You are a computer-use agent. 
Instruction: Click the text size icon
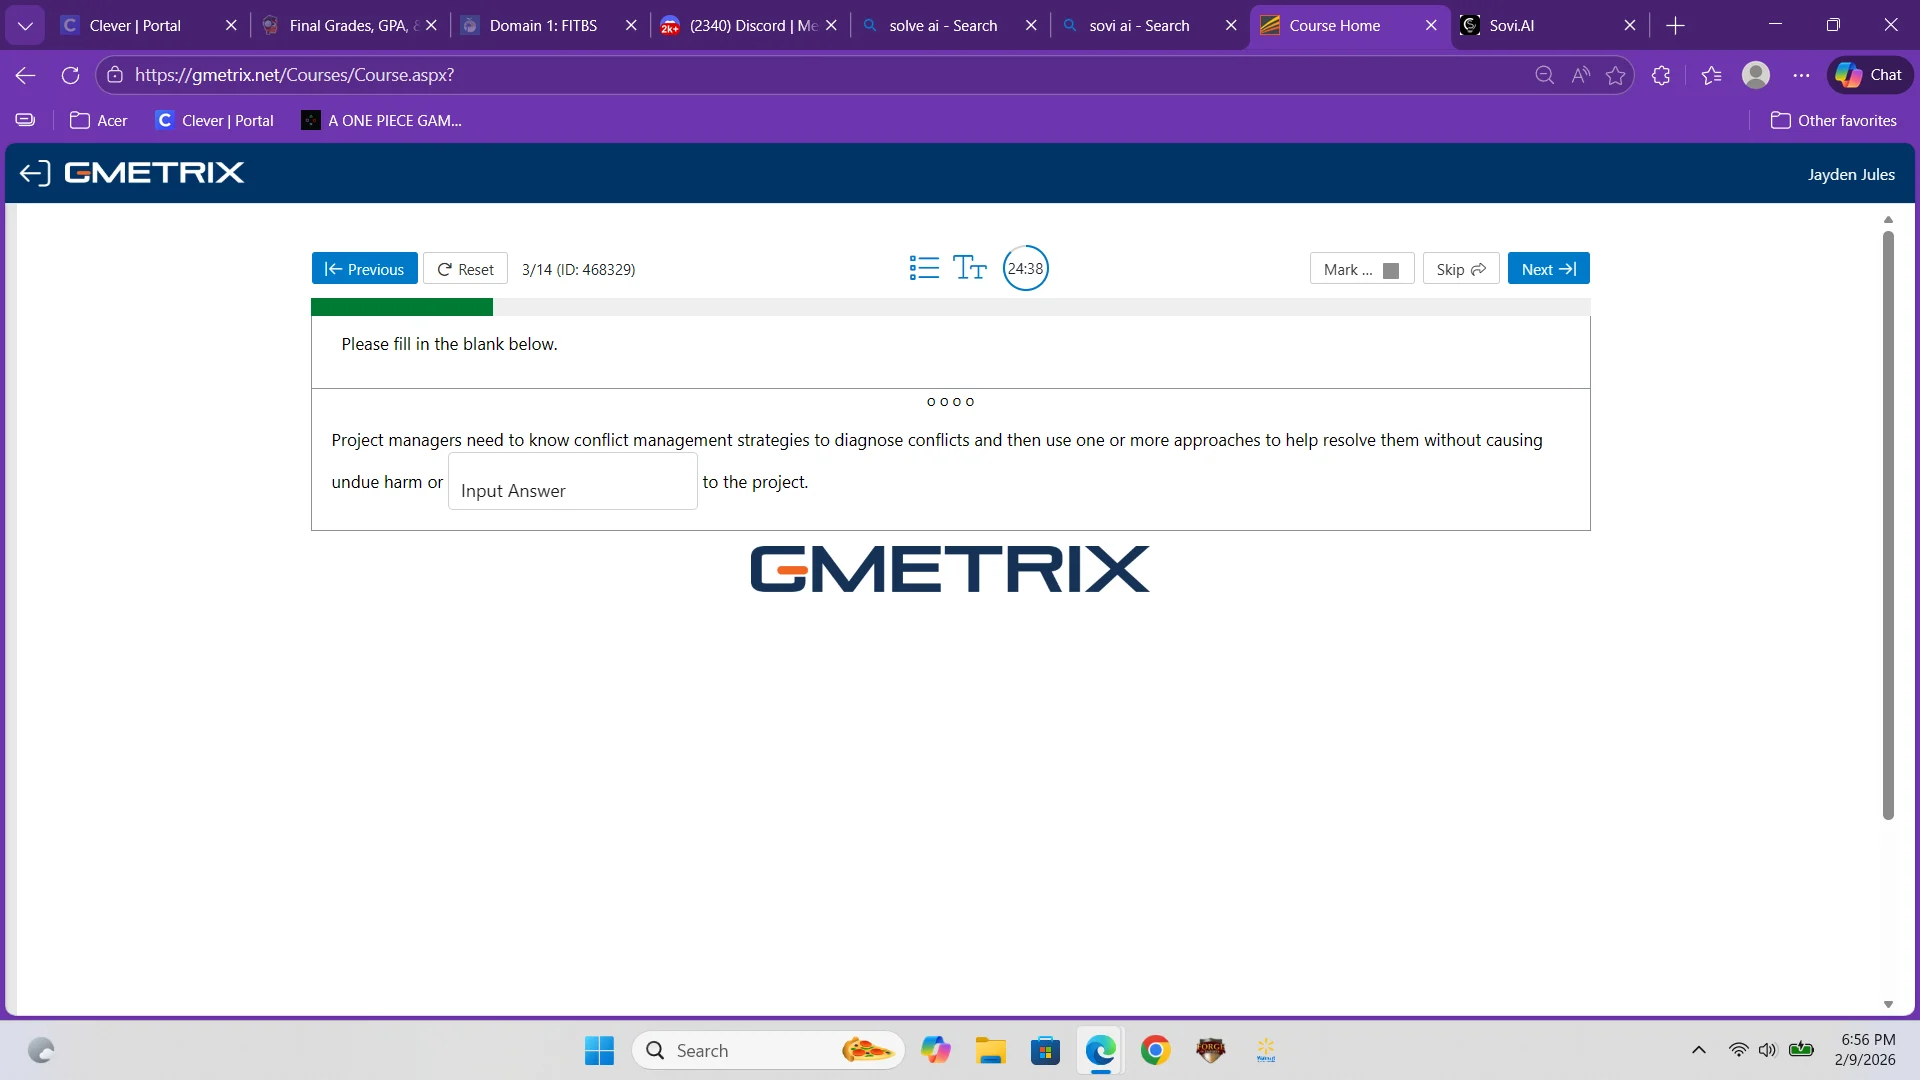tap(969, 268)
